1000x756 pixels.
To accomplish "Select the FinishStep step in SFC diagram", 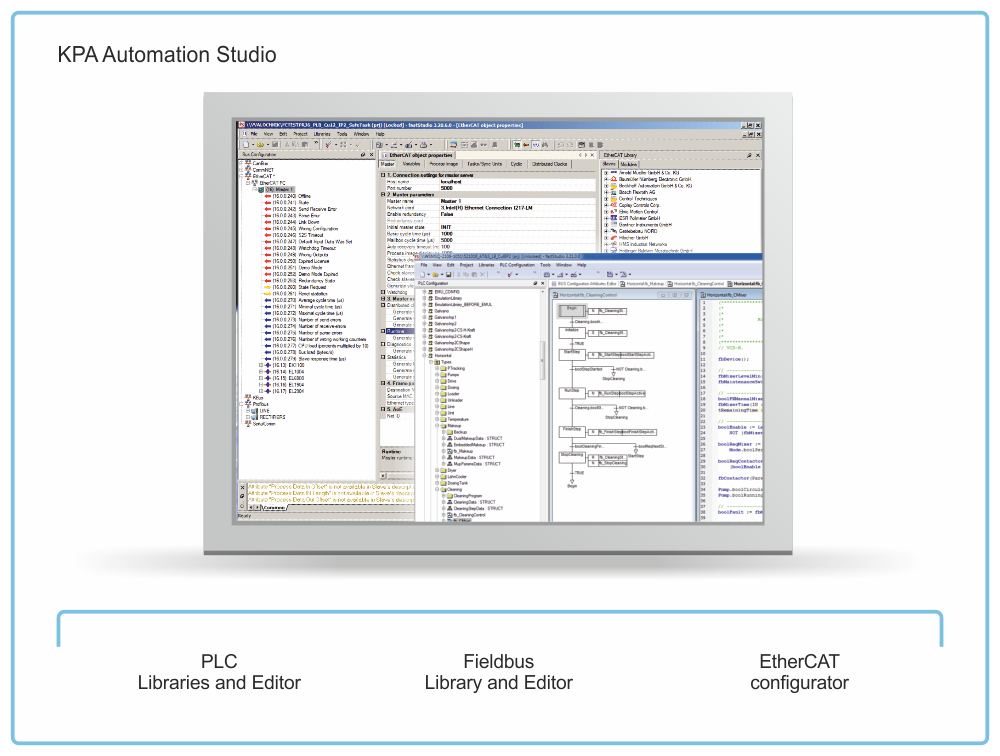I will 571,432.
